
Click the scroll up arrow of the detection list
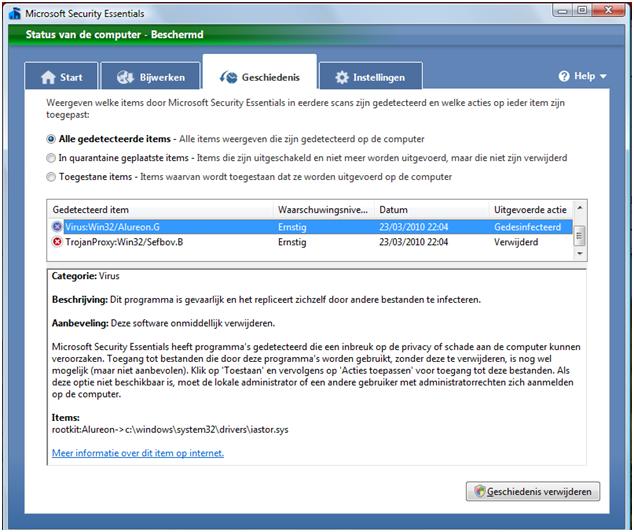tap(579, 208)
